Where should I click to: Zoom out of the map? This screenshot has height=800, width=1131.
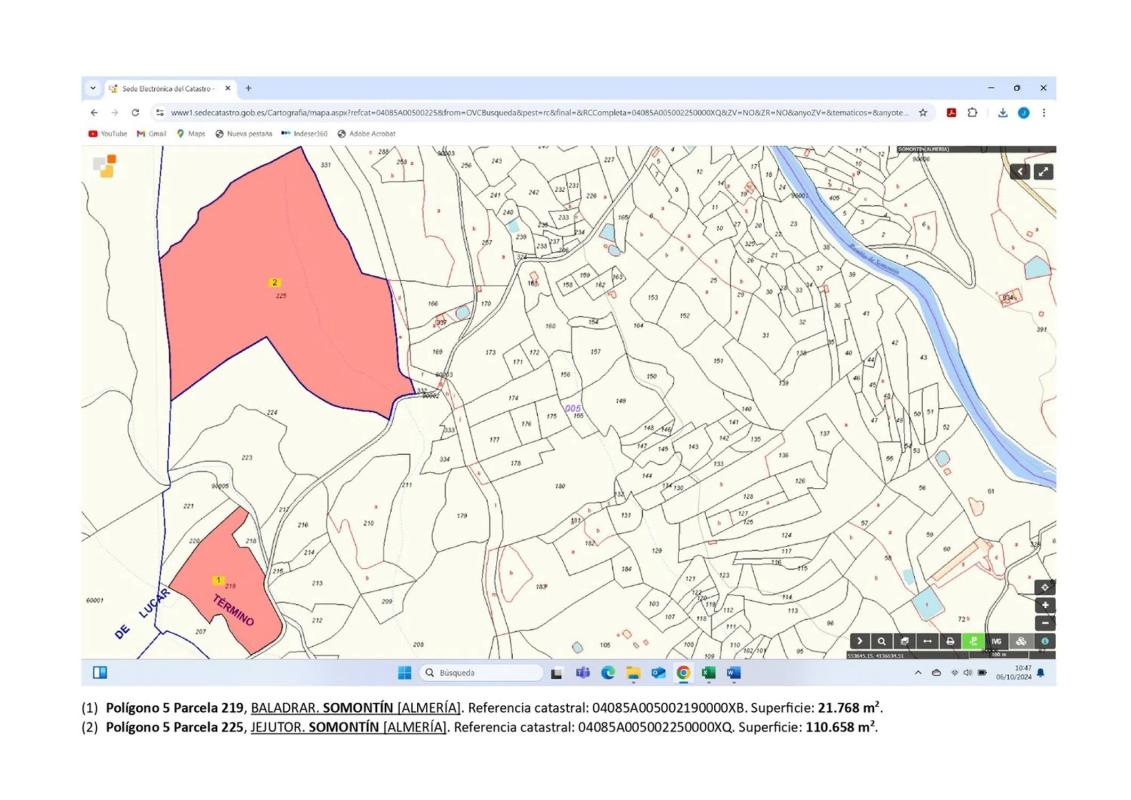point(1045,622)
